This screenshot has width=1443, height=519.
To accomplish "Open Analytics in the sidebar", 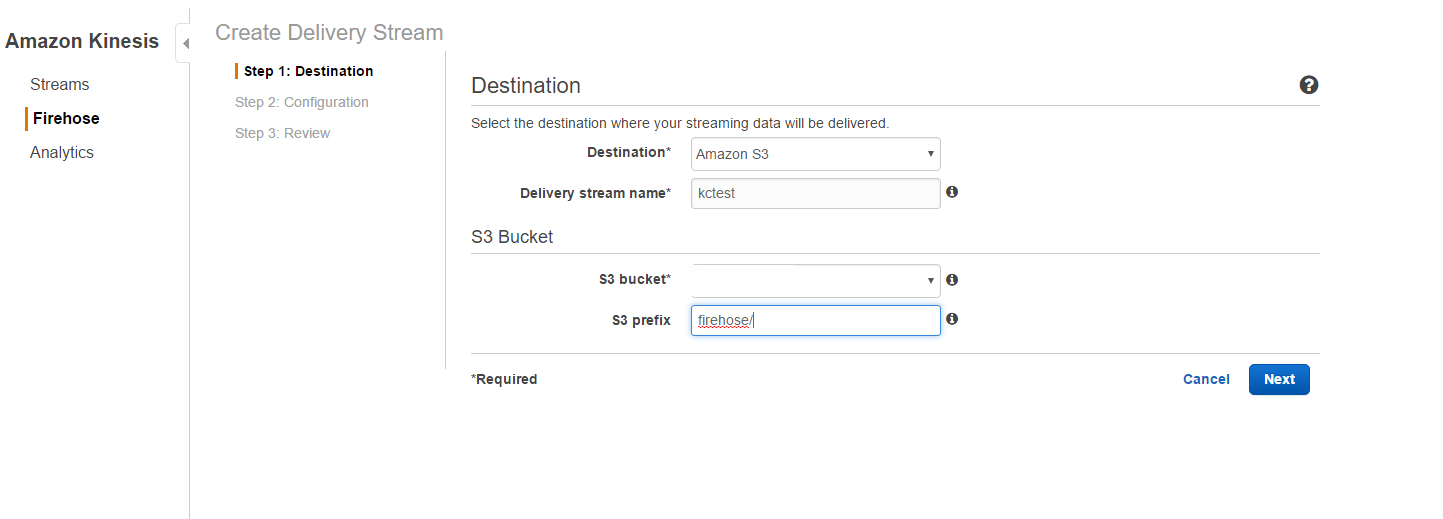I will click(61, 152).
